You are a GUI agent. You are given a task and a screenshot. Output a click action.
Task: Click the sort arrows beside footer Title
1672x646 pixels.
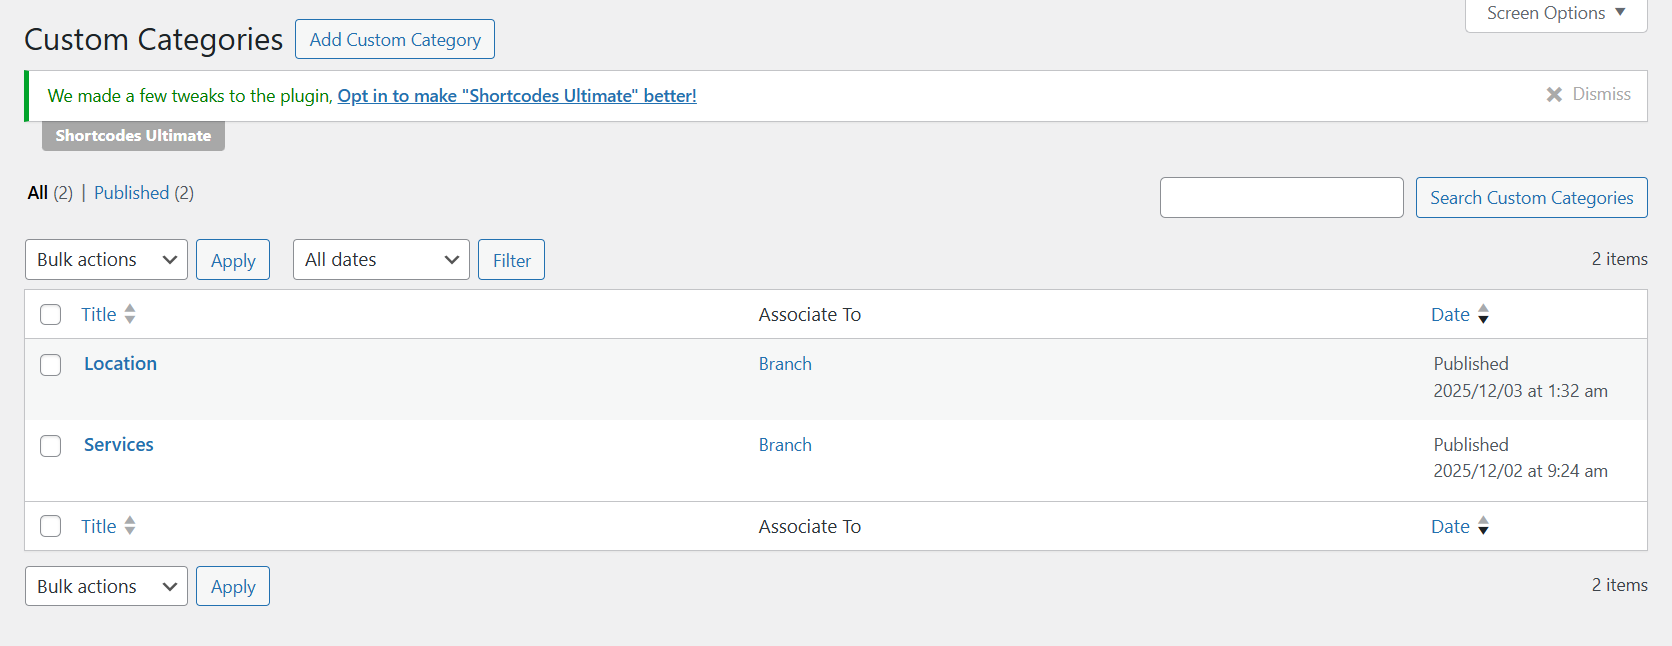tap(130, 526)
